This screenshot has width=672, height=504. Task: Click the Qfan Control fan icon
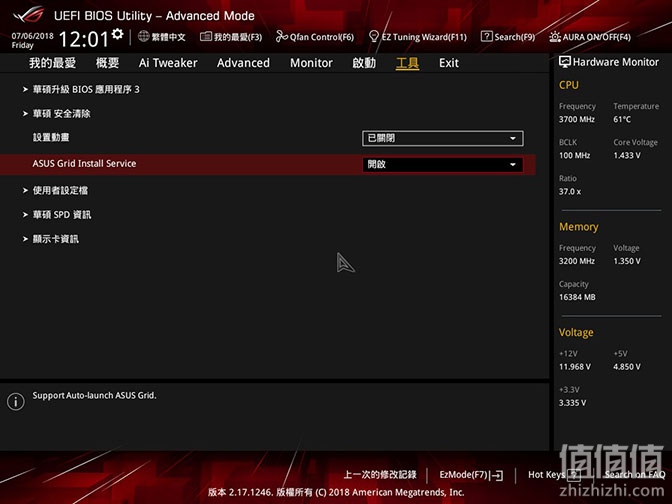pyautogui.click(x=281, y=36)
